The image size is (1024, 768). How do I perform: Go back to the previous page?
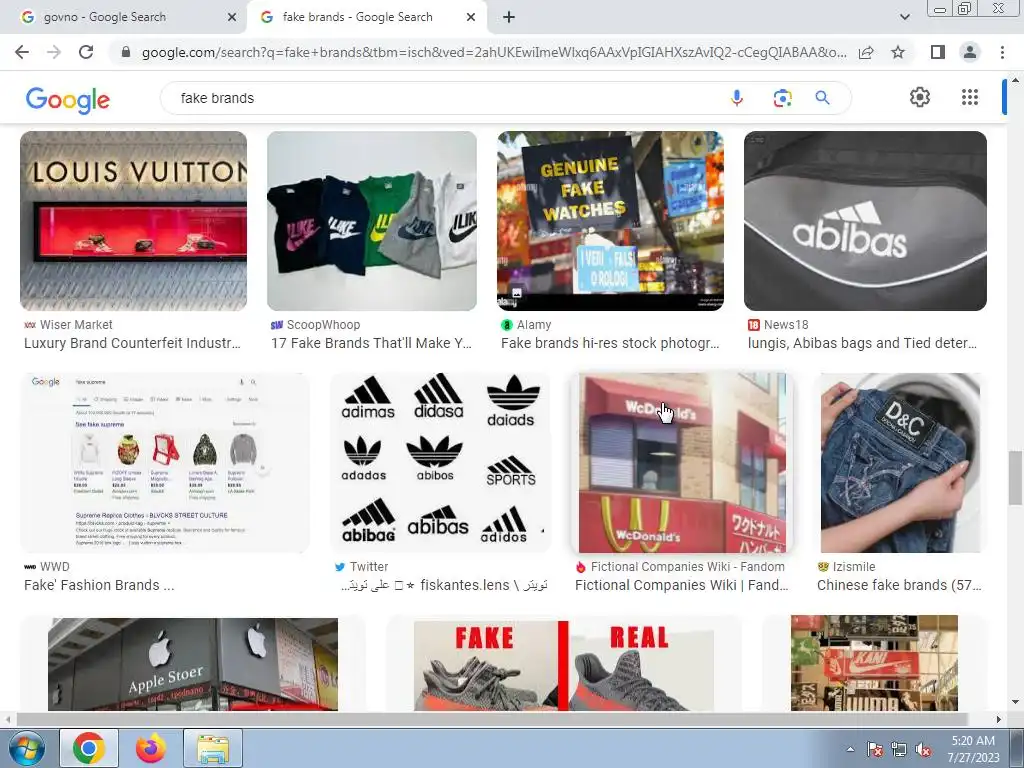tap(22, 52)
